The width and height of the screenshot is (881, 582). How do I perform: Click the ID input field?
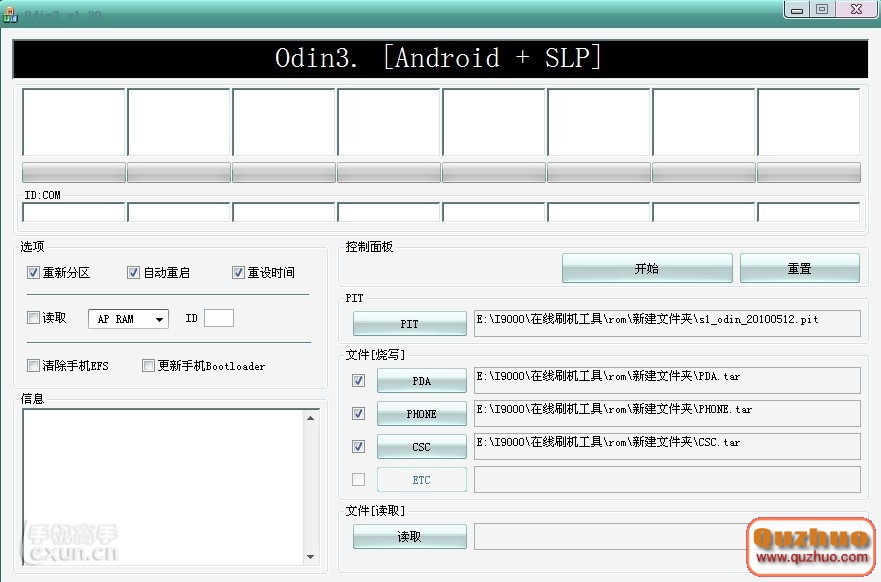tap(218, 318)
